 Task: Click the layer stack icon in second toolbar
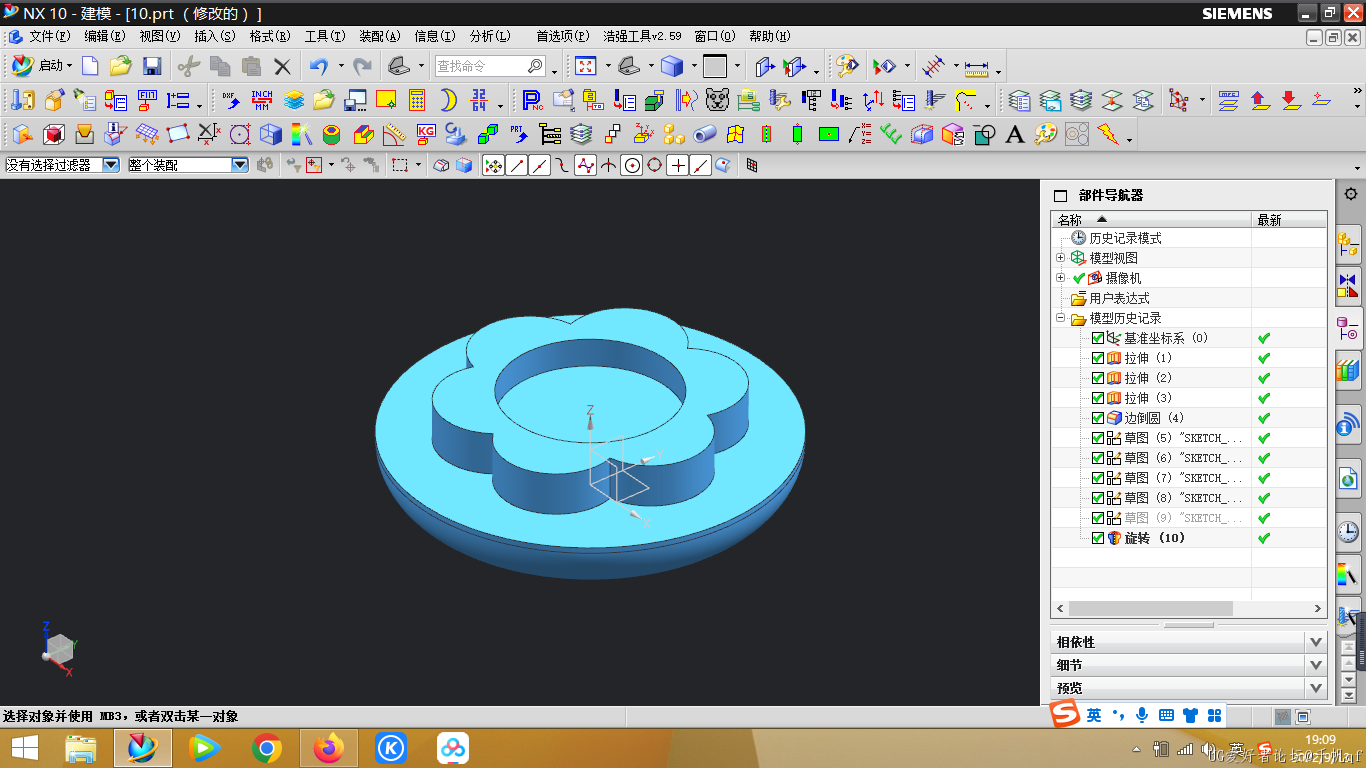293,100
